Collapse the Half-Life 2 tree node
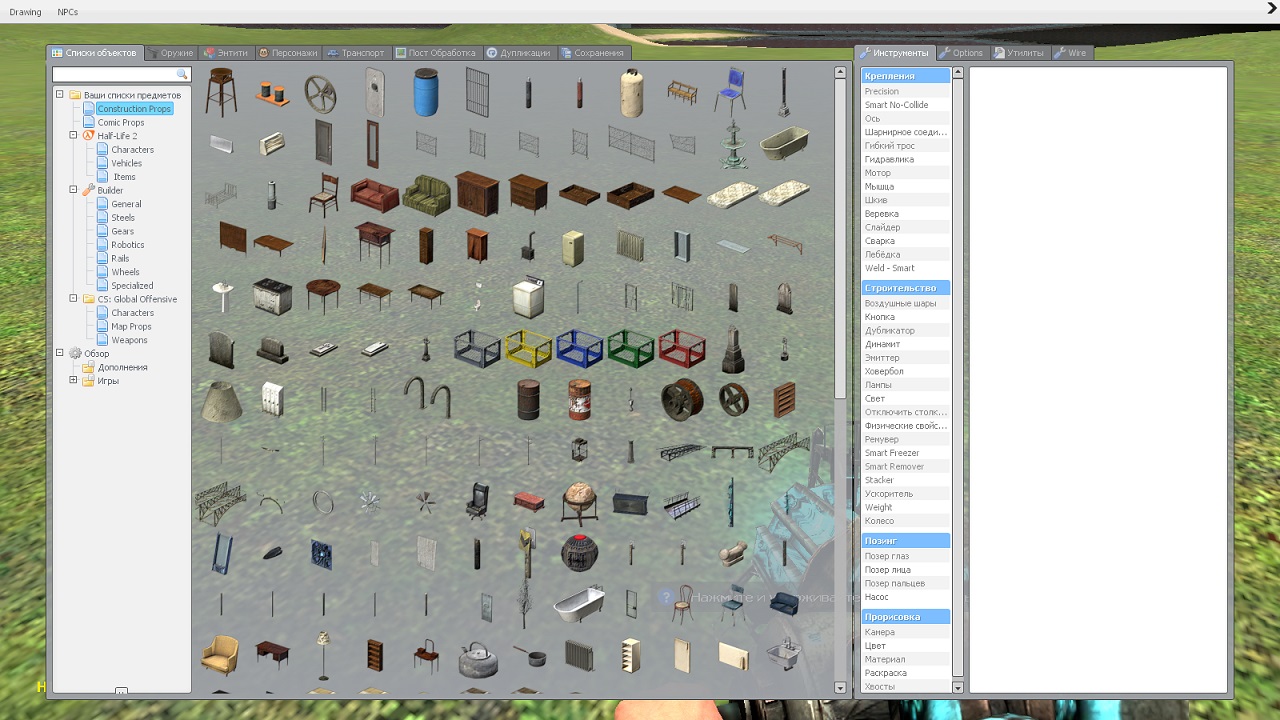Screen dimensions: 1280x720 point(73,136)
